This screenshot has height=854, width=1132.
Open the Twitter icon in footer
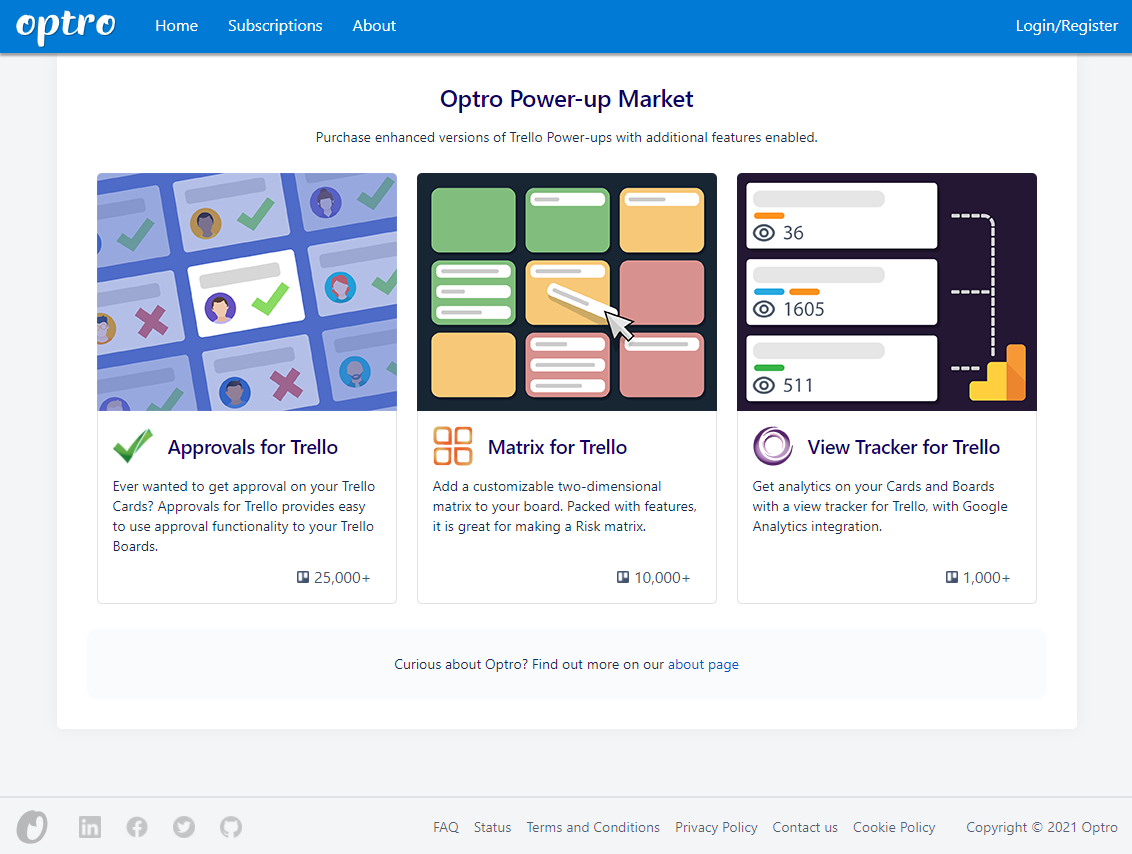pyautogui.click(x=184, y=827)
